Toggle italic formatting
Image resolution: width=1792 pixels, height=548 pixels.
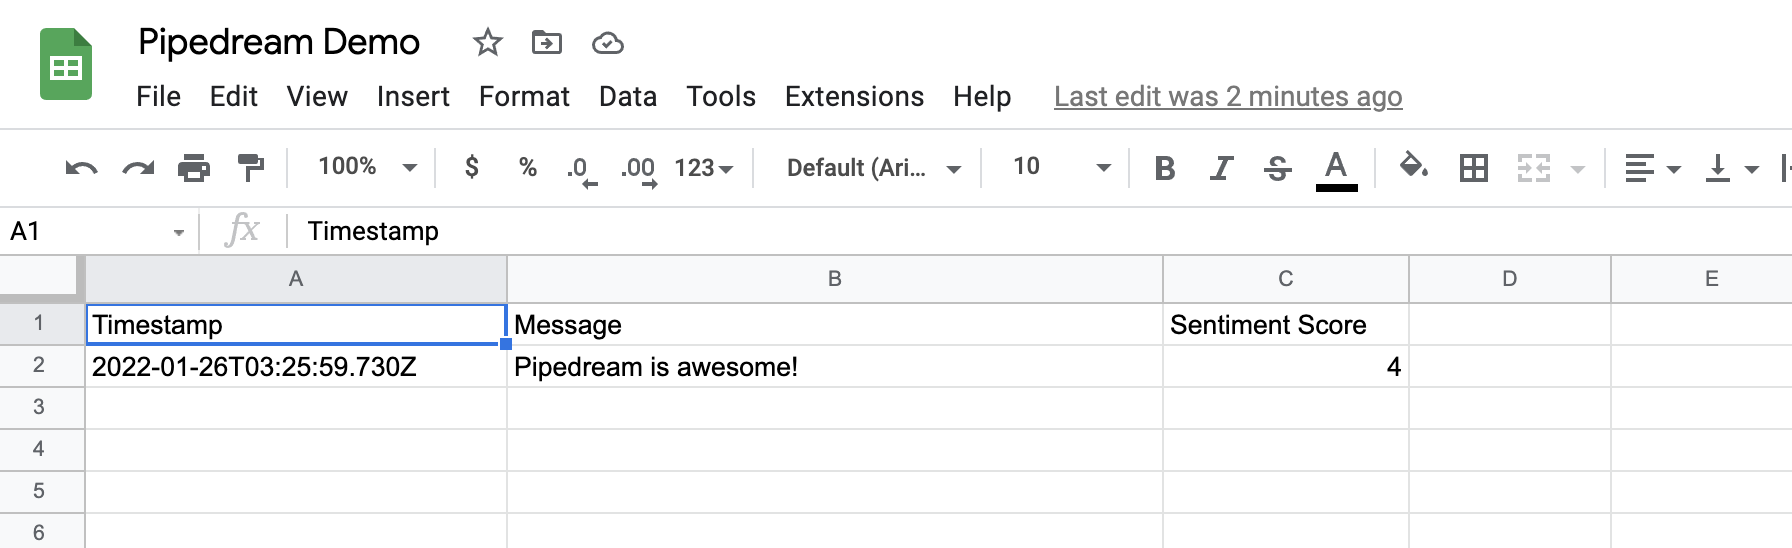point(1220,168)
